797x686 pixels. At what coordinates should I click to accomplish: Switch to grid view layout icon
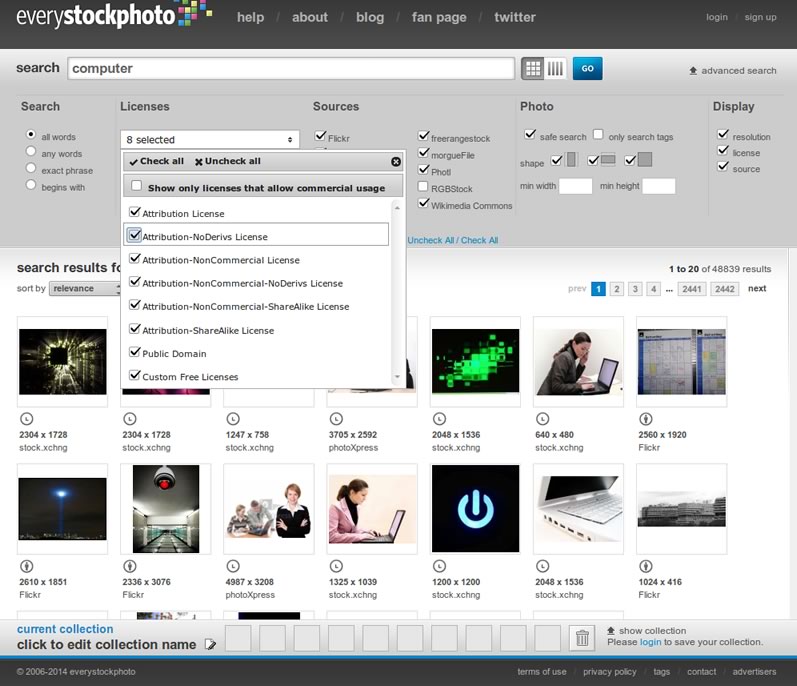(x=532, y=69)
